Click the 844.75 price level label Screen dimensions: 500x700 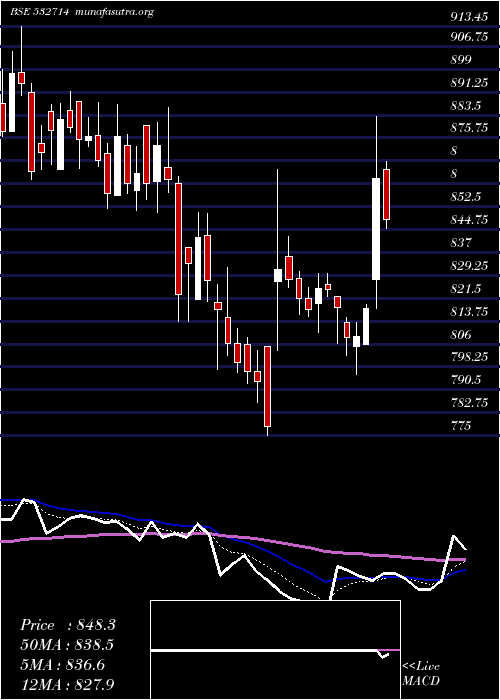click(x=468, y=220)
